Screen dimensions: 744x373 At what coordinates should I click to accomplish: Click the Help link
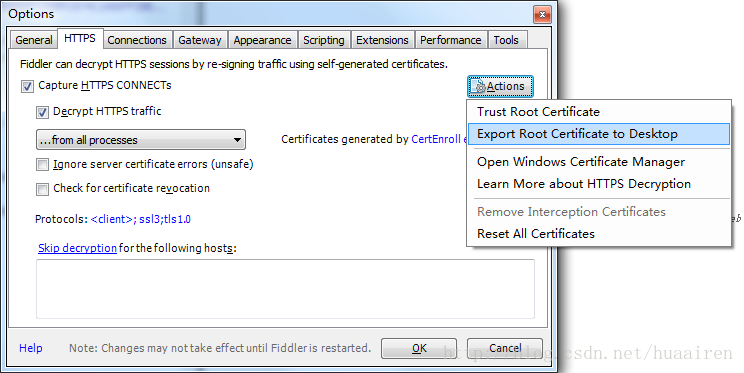pos(31,348)
